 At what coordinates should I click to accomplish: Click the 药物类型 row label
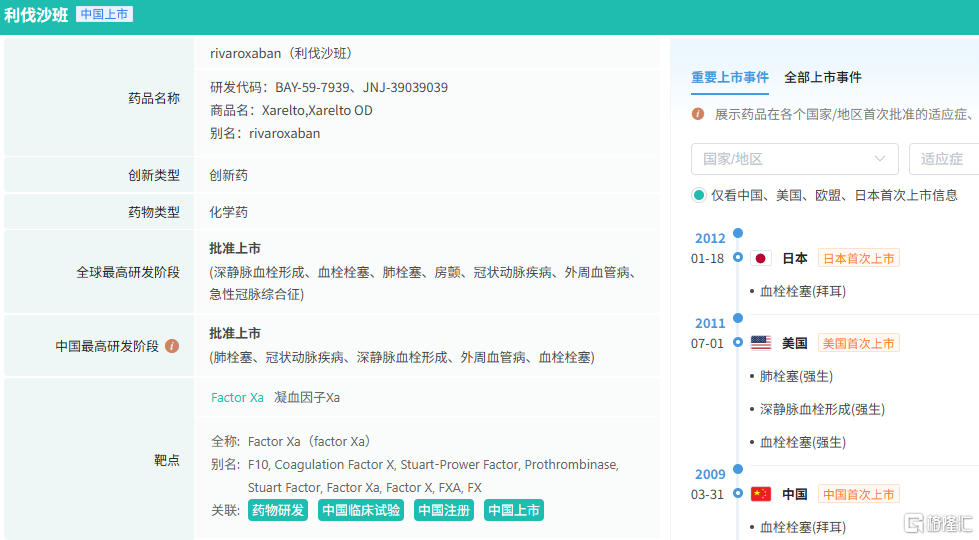pyautogui.click(x=154, y=212)
